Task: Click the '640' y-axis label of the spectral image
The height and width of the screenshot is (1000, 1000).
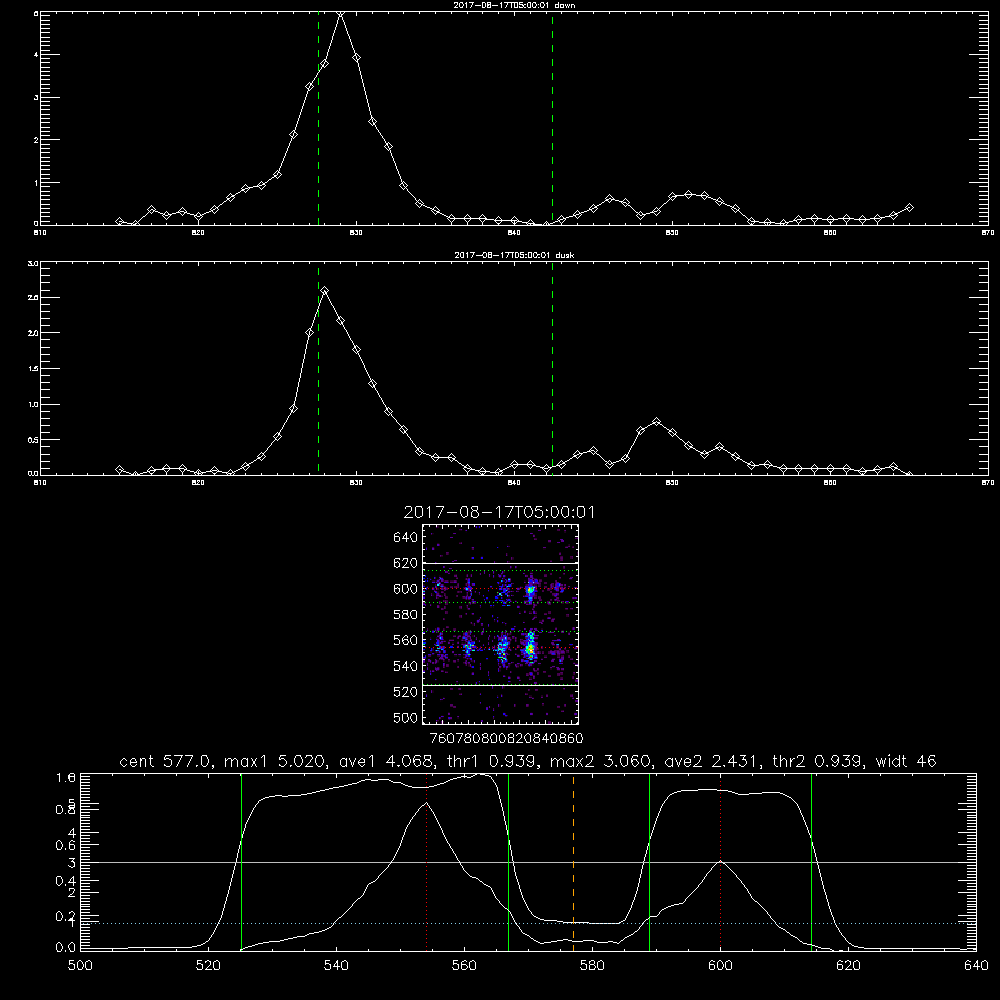Action: 406,538
